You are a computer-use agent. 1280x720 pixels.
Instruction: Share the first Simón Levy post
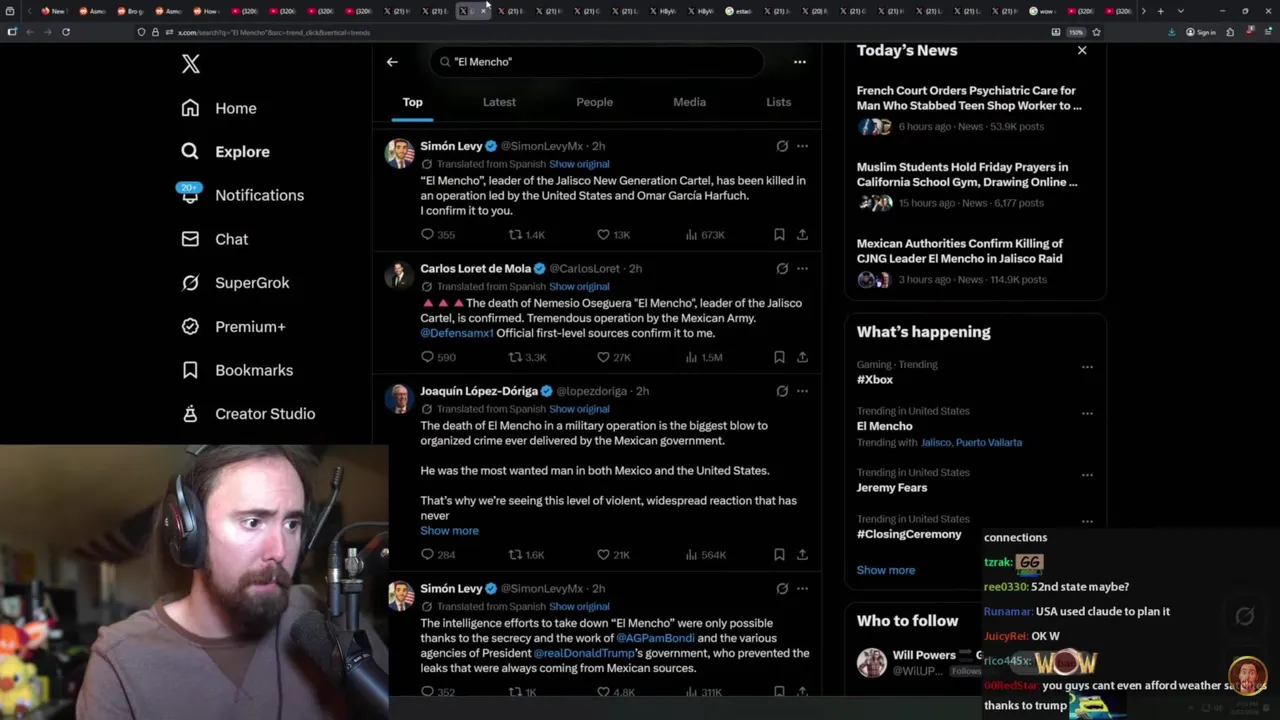(802, 235)
